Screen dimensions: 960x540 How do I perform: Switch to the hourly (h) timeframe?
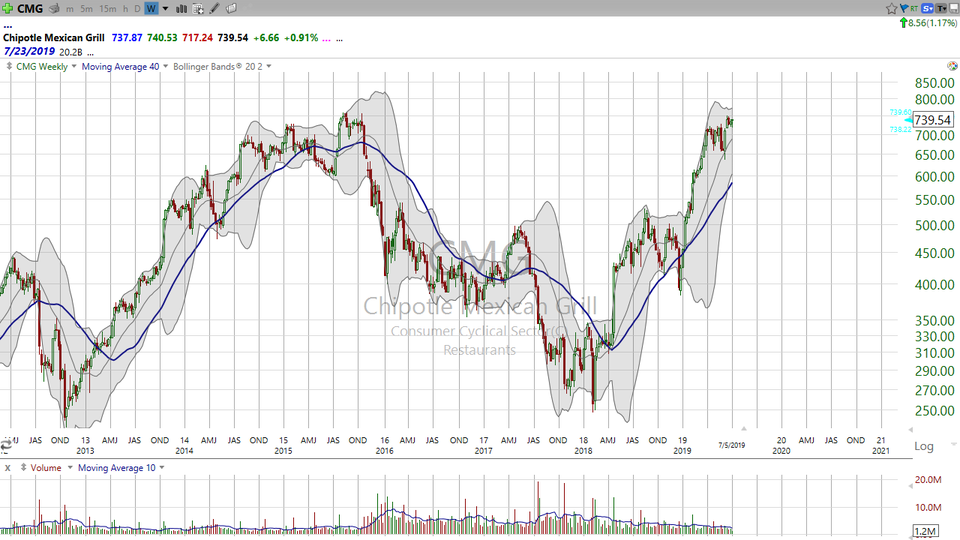click(x=126, y=9)
